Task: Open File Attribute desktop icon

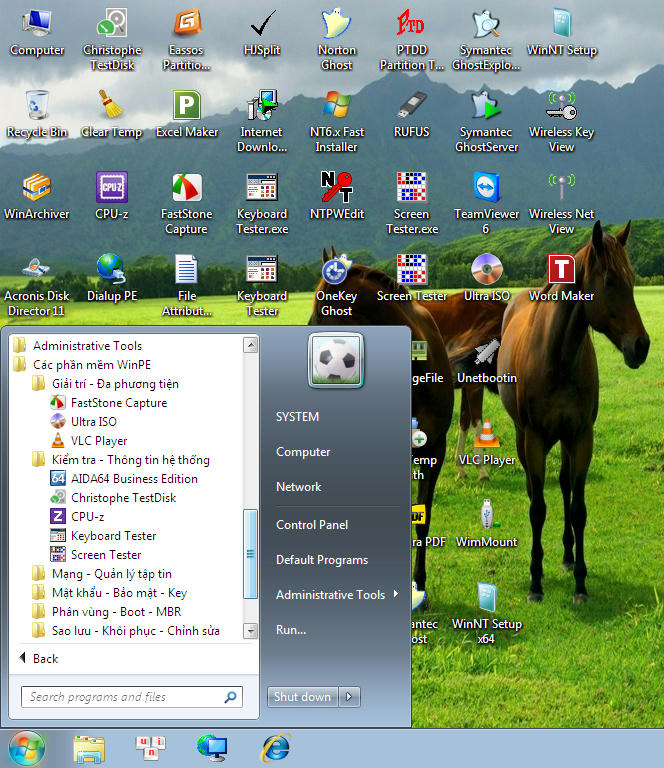Action: (187, 285)
